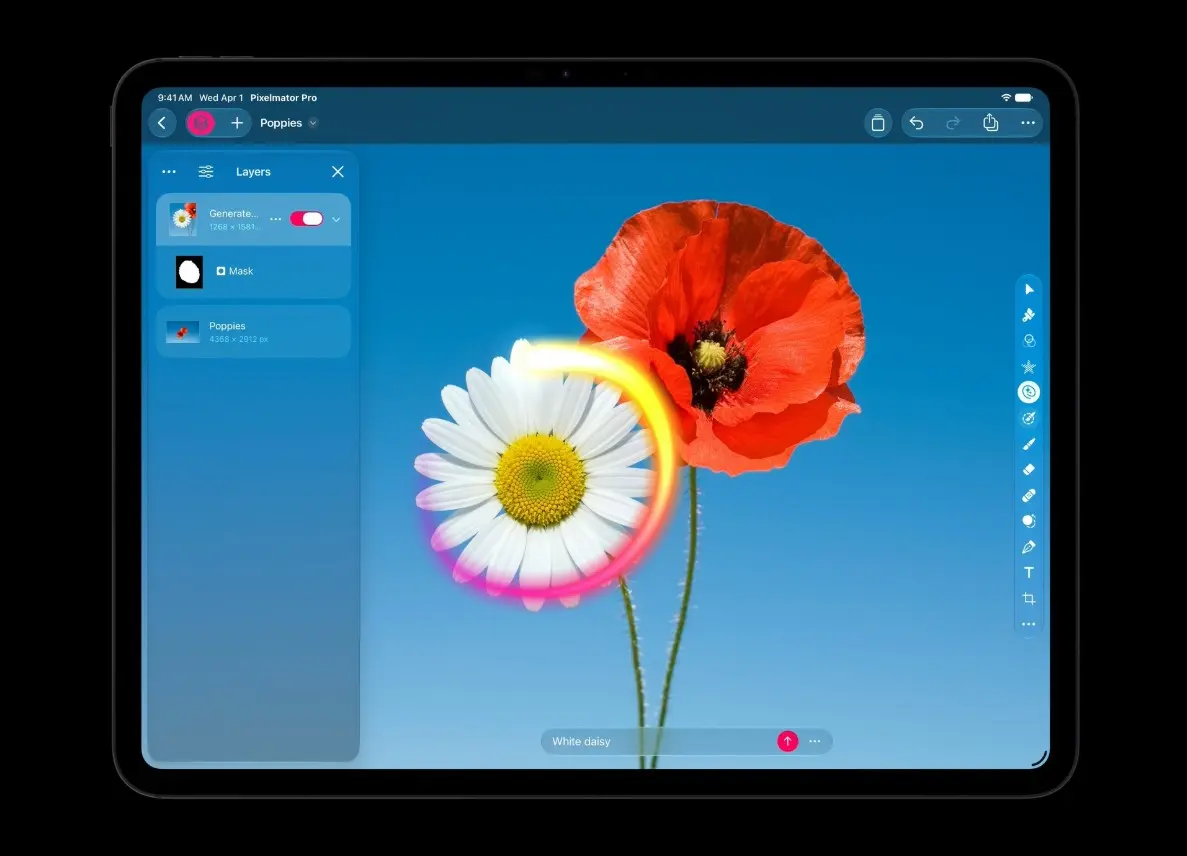Click the Generate layer name text
The image size is (1187, 856).
[x=234, y=213]
